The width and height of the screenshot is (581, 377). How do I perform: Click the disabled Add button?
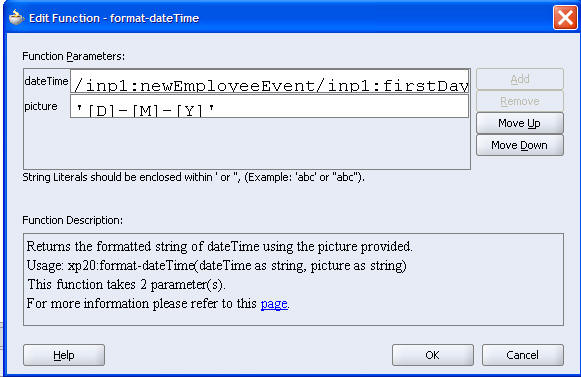tap(519, 79)
